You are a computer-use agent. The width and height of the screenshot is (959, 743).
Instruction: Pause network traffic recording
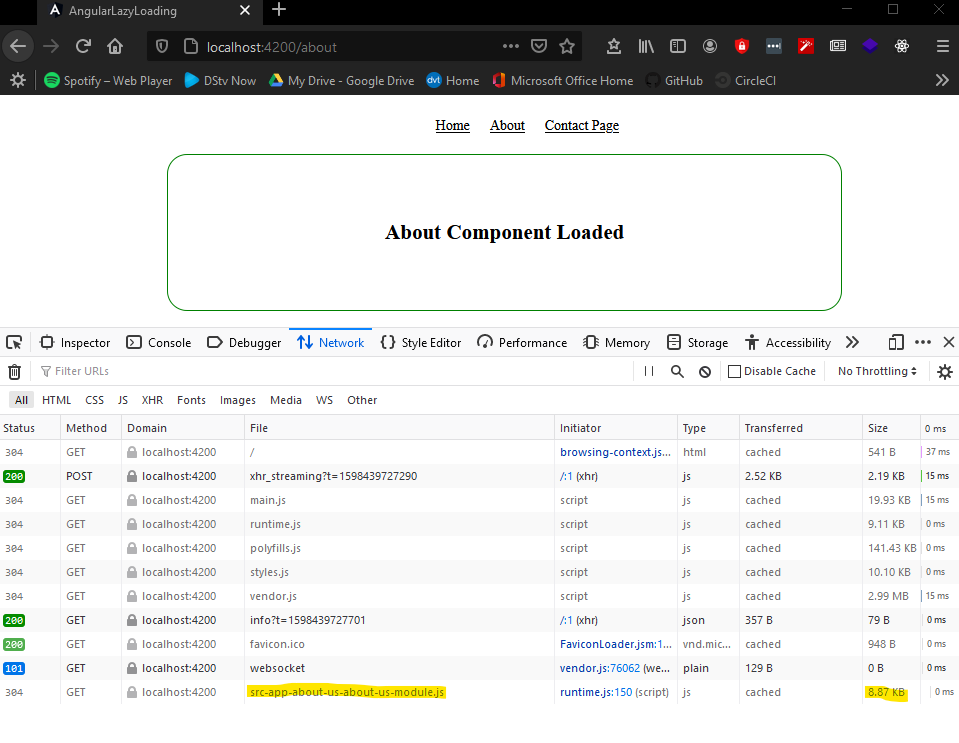click(x=651, y=371)
